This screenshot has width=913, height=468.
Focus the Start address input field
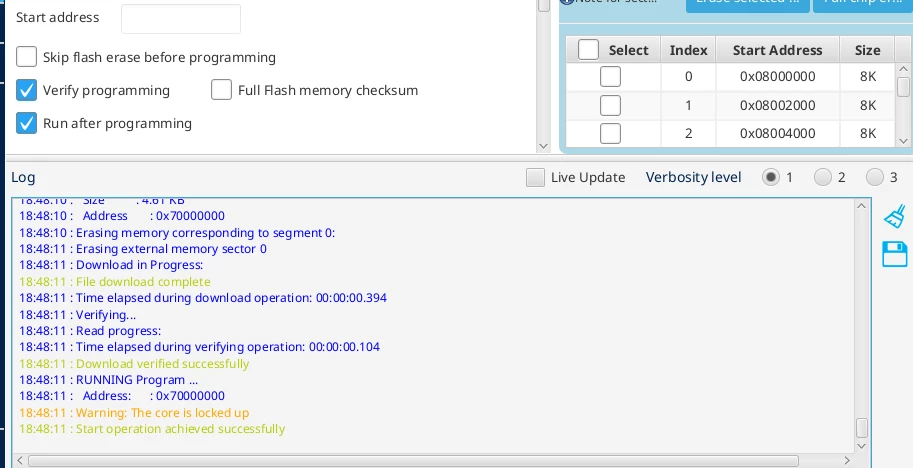point(181,19)
